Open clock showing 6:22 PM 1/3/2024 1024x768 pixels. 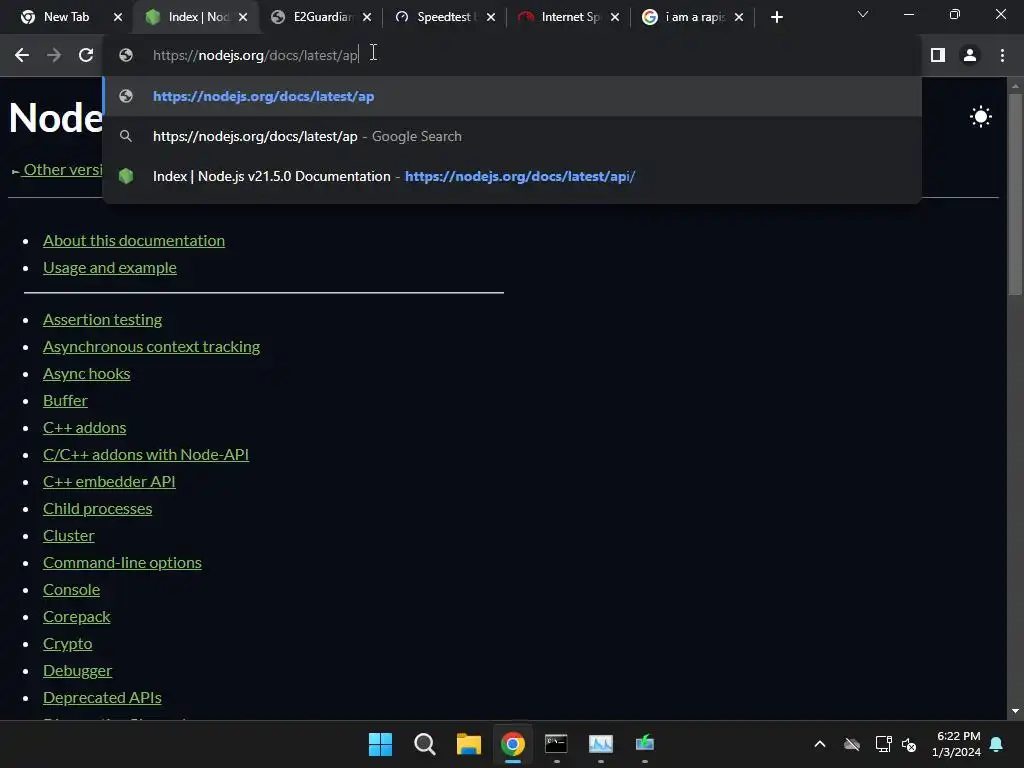[x=956, y=744]
